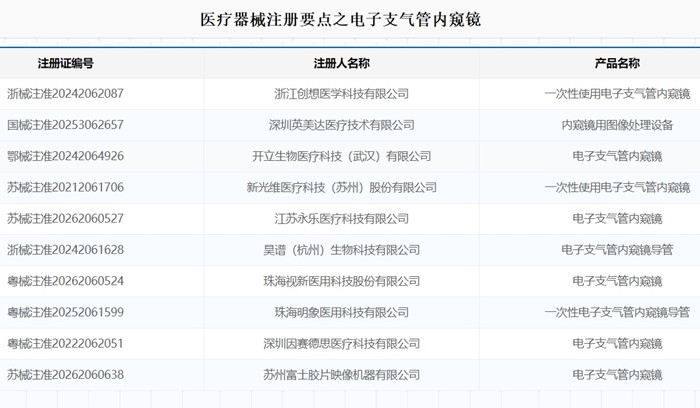Screen dimensions: 700x408
Task: Click registrant 珠海明象医用科技有限公司
Action: [342, 312]
